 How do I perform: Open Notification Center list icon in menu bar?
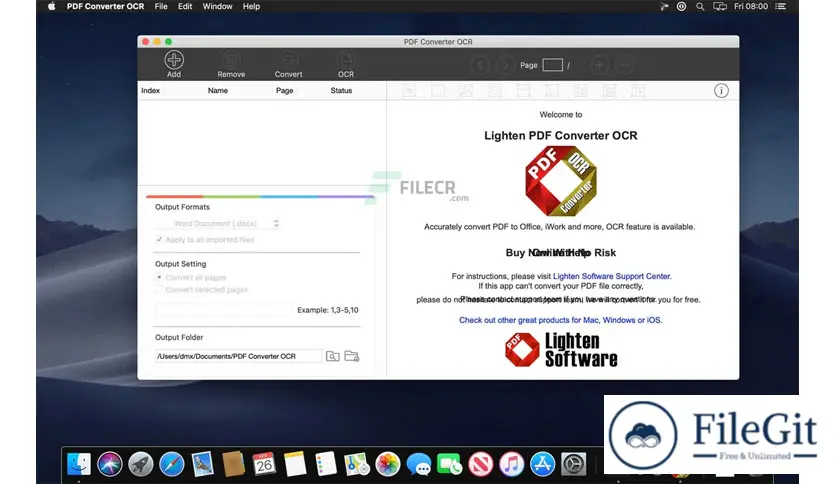(781, 6)
